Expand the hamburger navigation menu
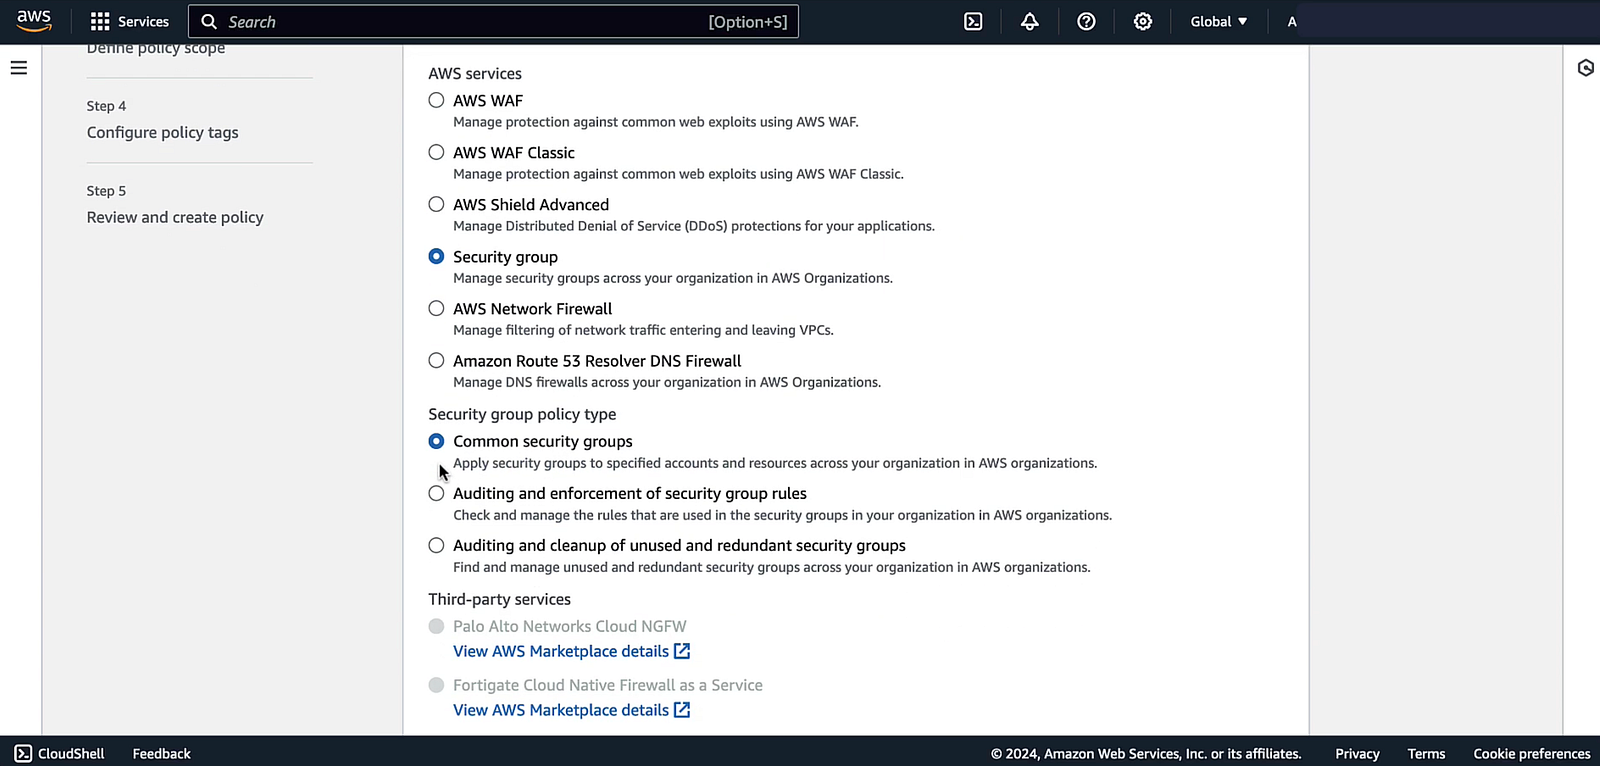Screen dimensions: 1600x766 coord(19,68)
